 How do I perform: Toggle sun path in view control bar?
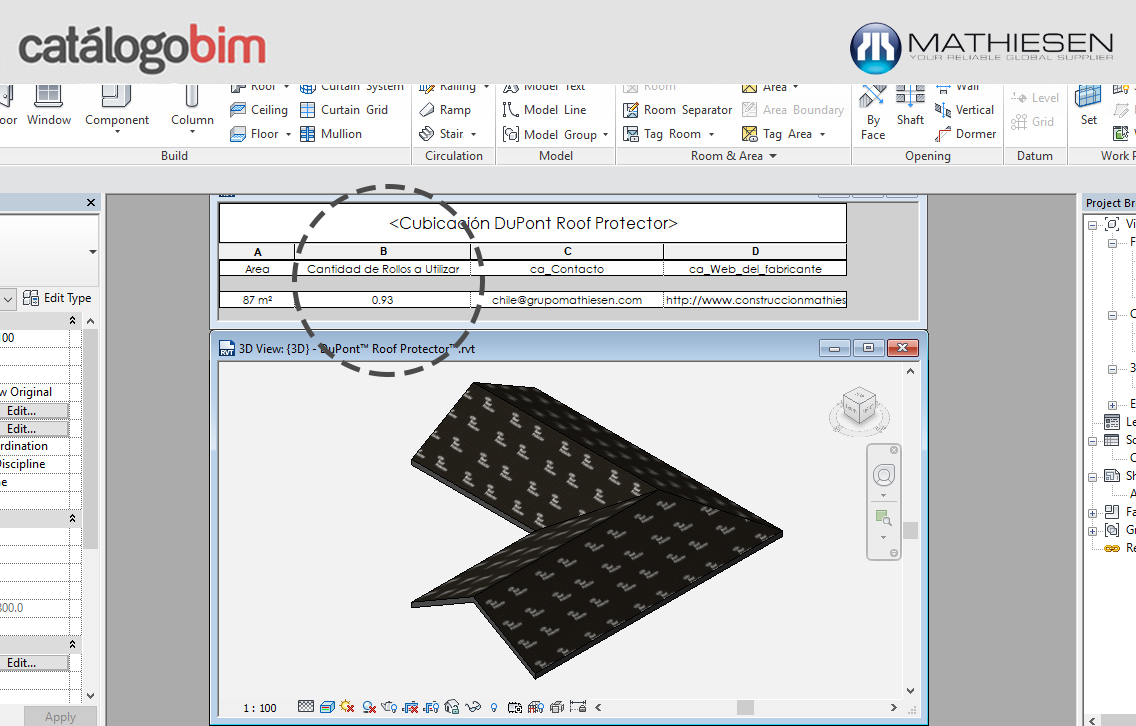click(x=347, y=708)
